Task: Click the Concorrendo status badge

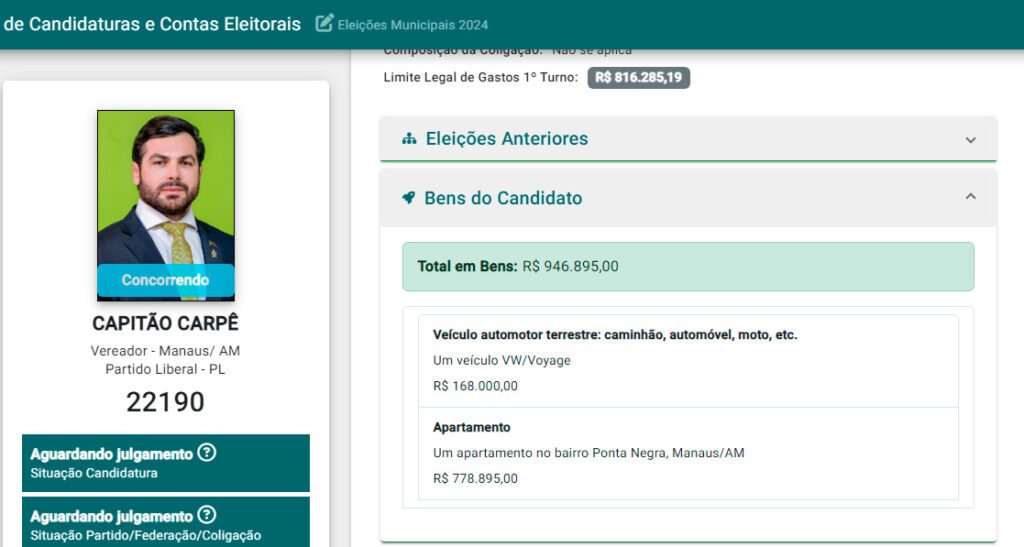Action: point(166,280)
